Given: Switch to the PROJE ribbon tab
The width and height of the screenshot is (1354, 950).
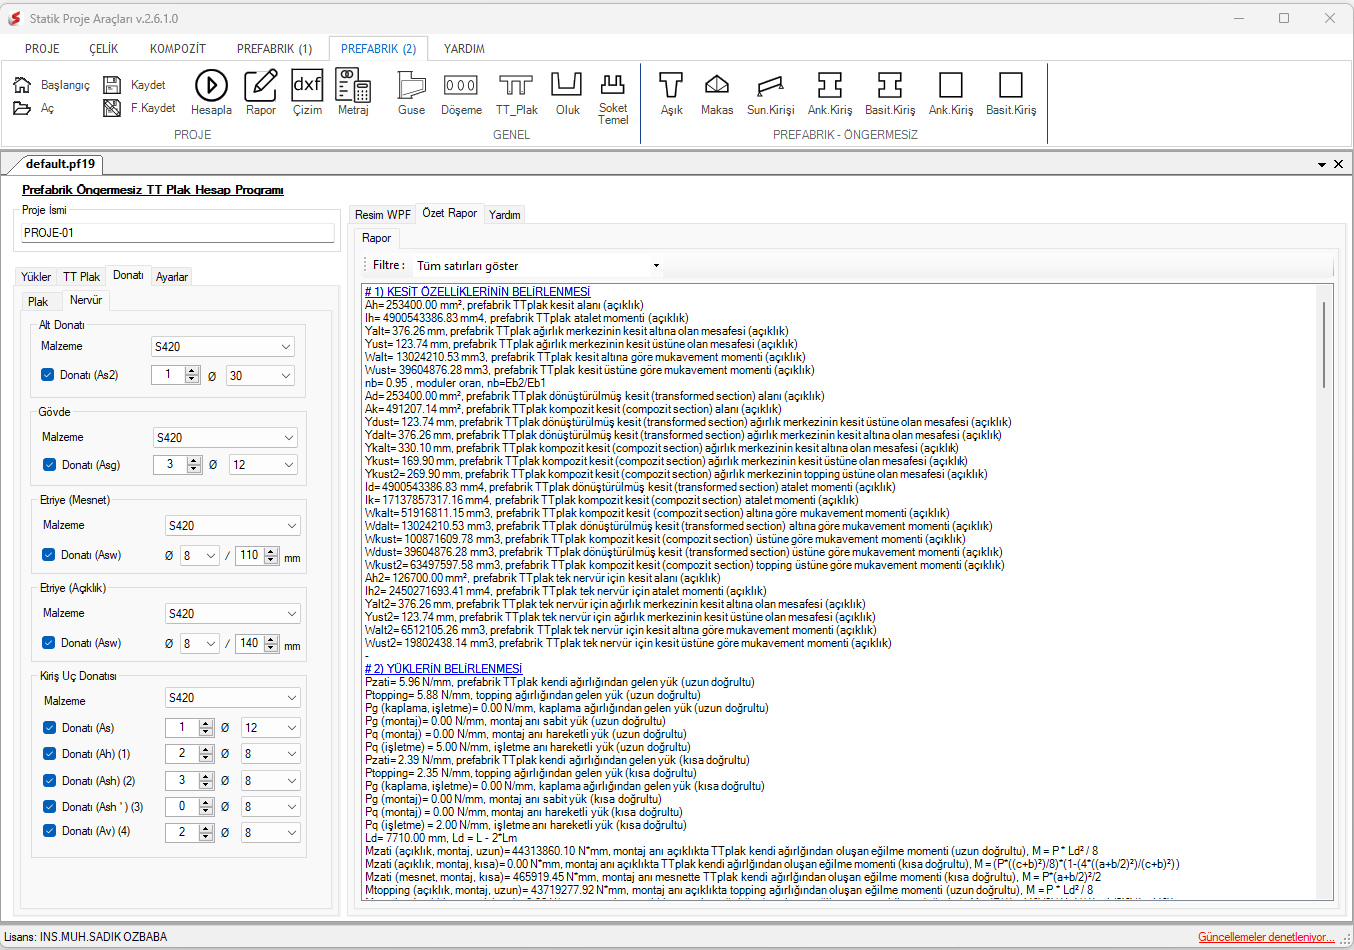Looking at the screenshot, I should [42, 49].
